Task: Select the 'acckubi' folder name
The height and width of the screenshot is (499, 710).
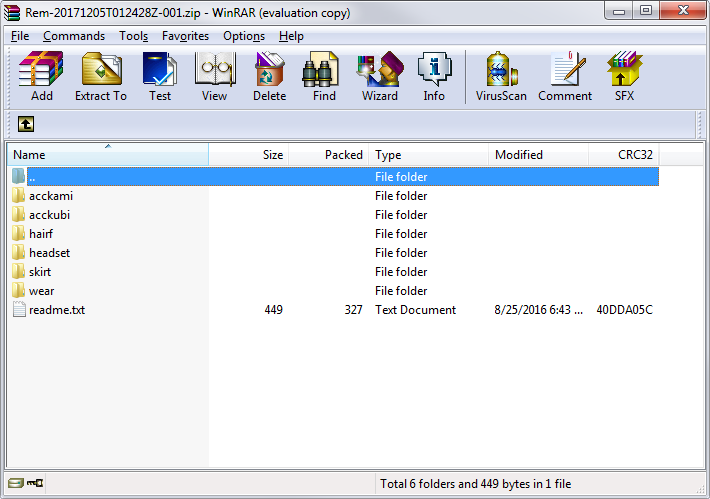Action: pyautogui.click(x=49, y=215)
